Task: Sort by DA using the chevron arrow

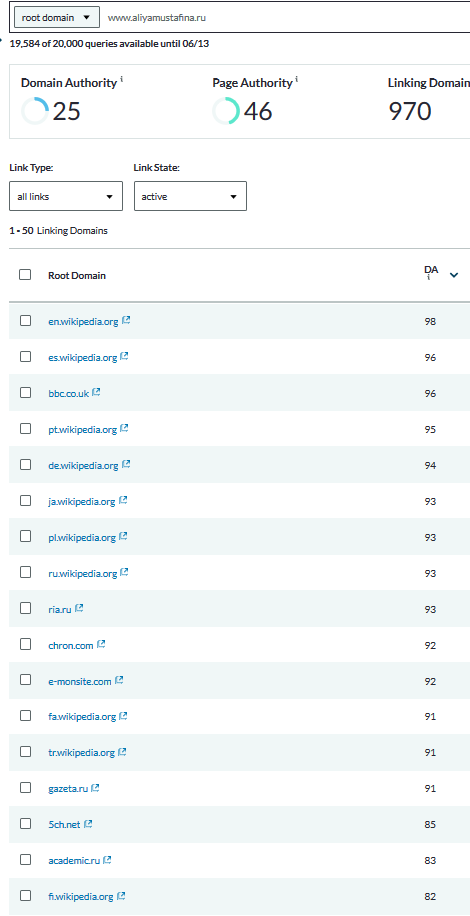Action: pos(454,275)
